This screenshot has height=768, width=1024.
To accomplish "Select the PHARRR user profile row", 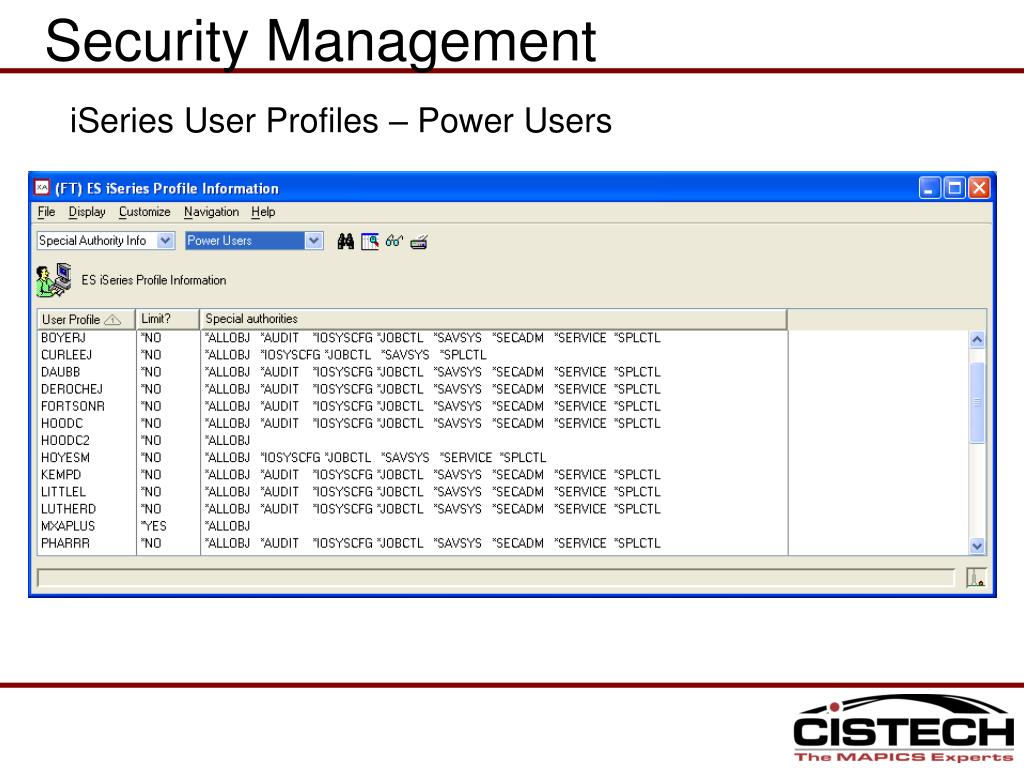I will pyautogui.click(x=413, y=543).
